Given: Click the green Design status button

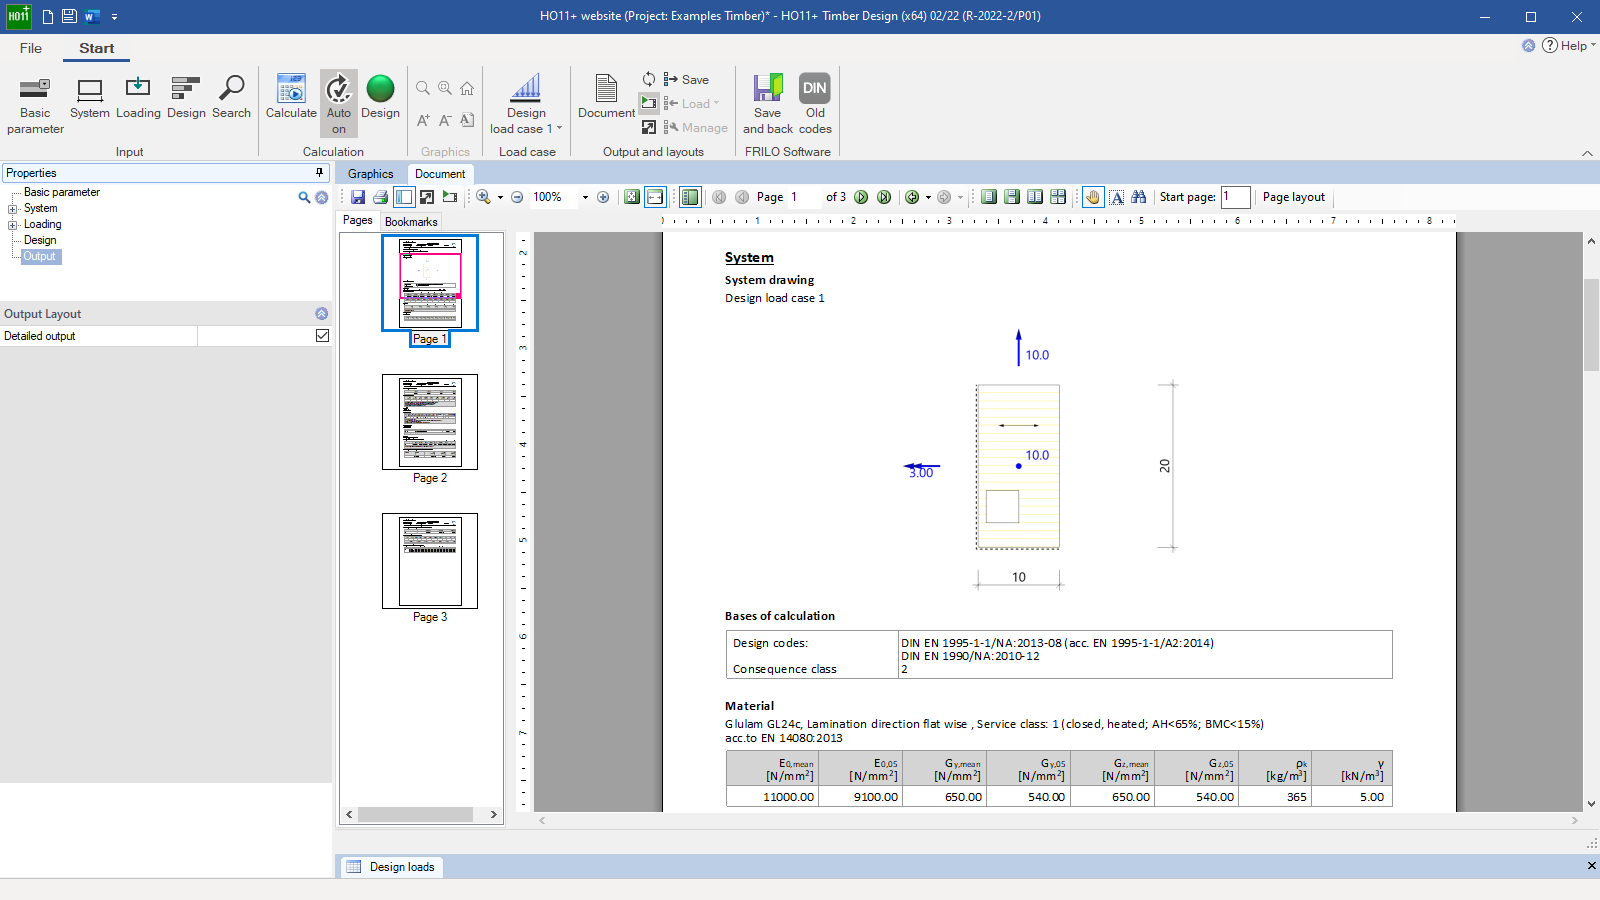Looking at the screenshot, I should tap(380, 98).
